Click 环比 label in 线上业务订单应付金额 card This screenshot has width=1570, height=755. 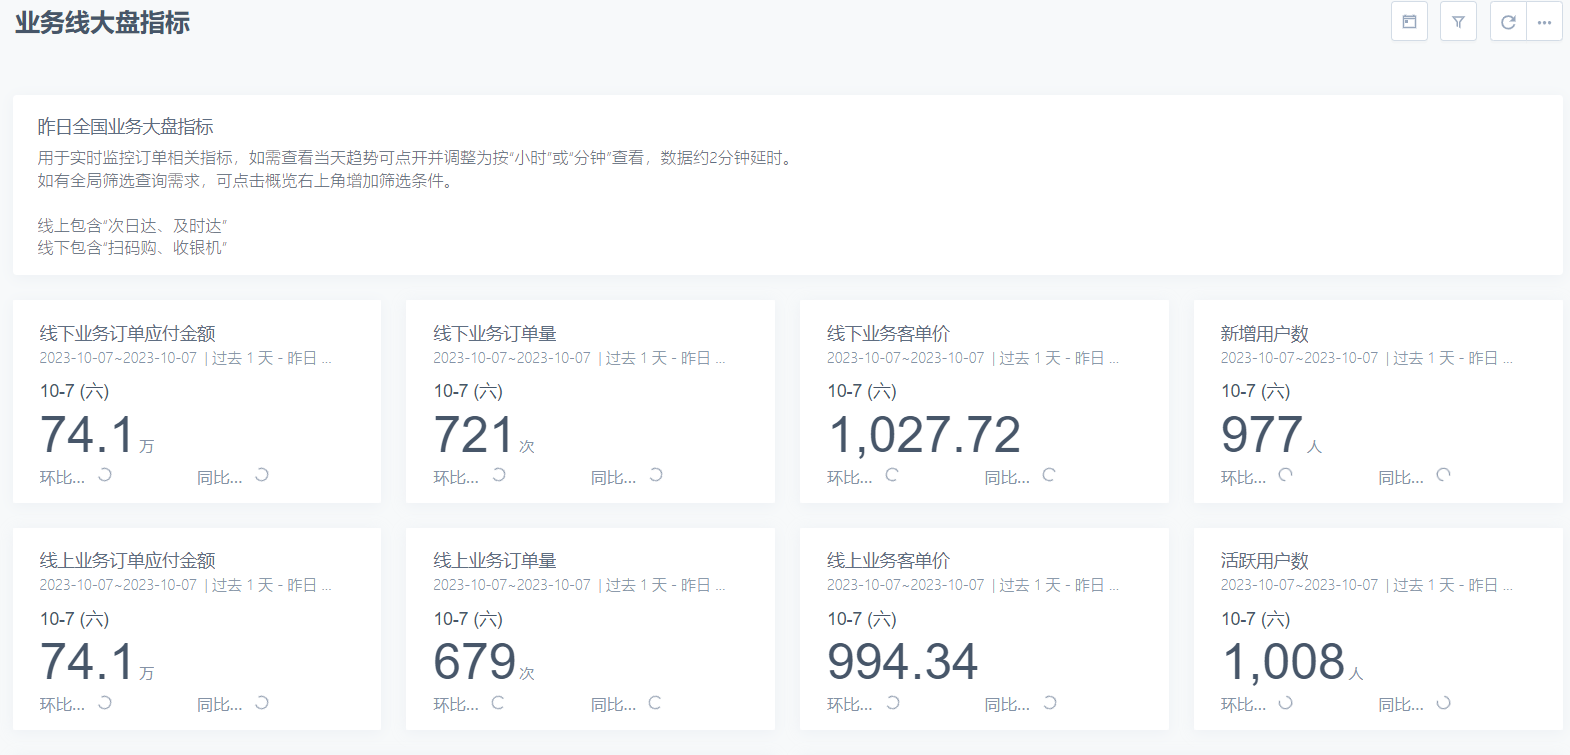click(x=62, y=705)
